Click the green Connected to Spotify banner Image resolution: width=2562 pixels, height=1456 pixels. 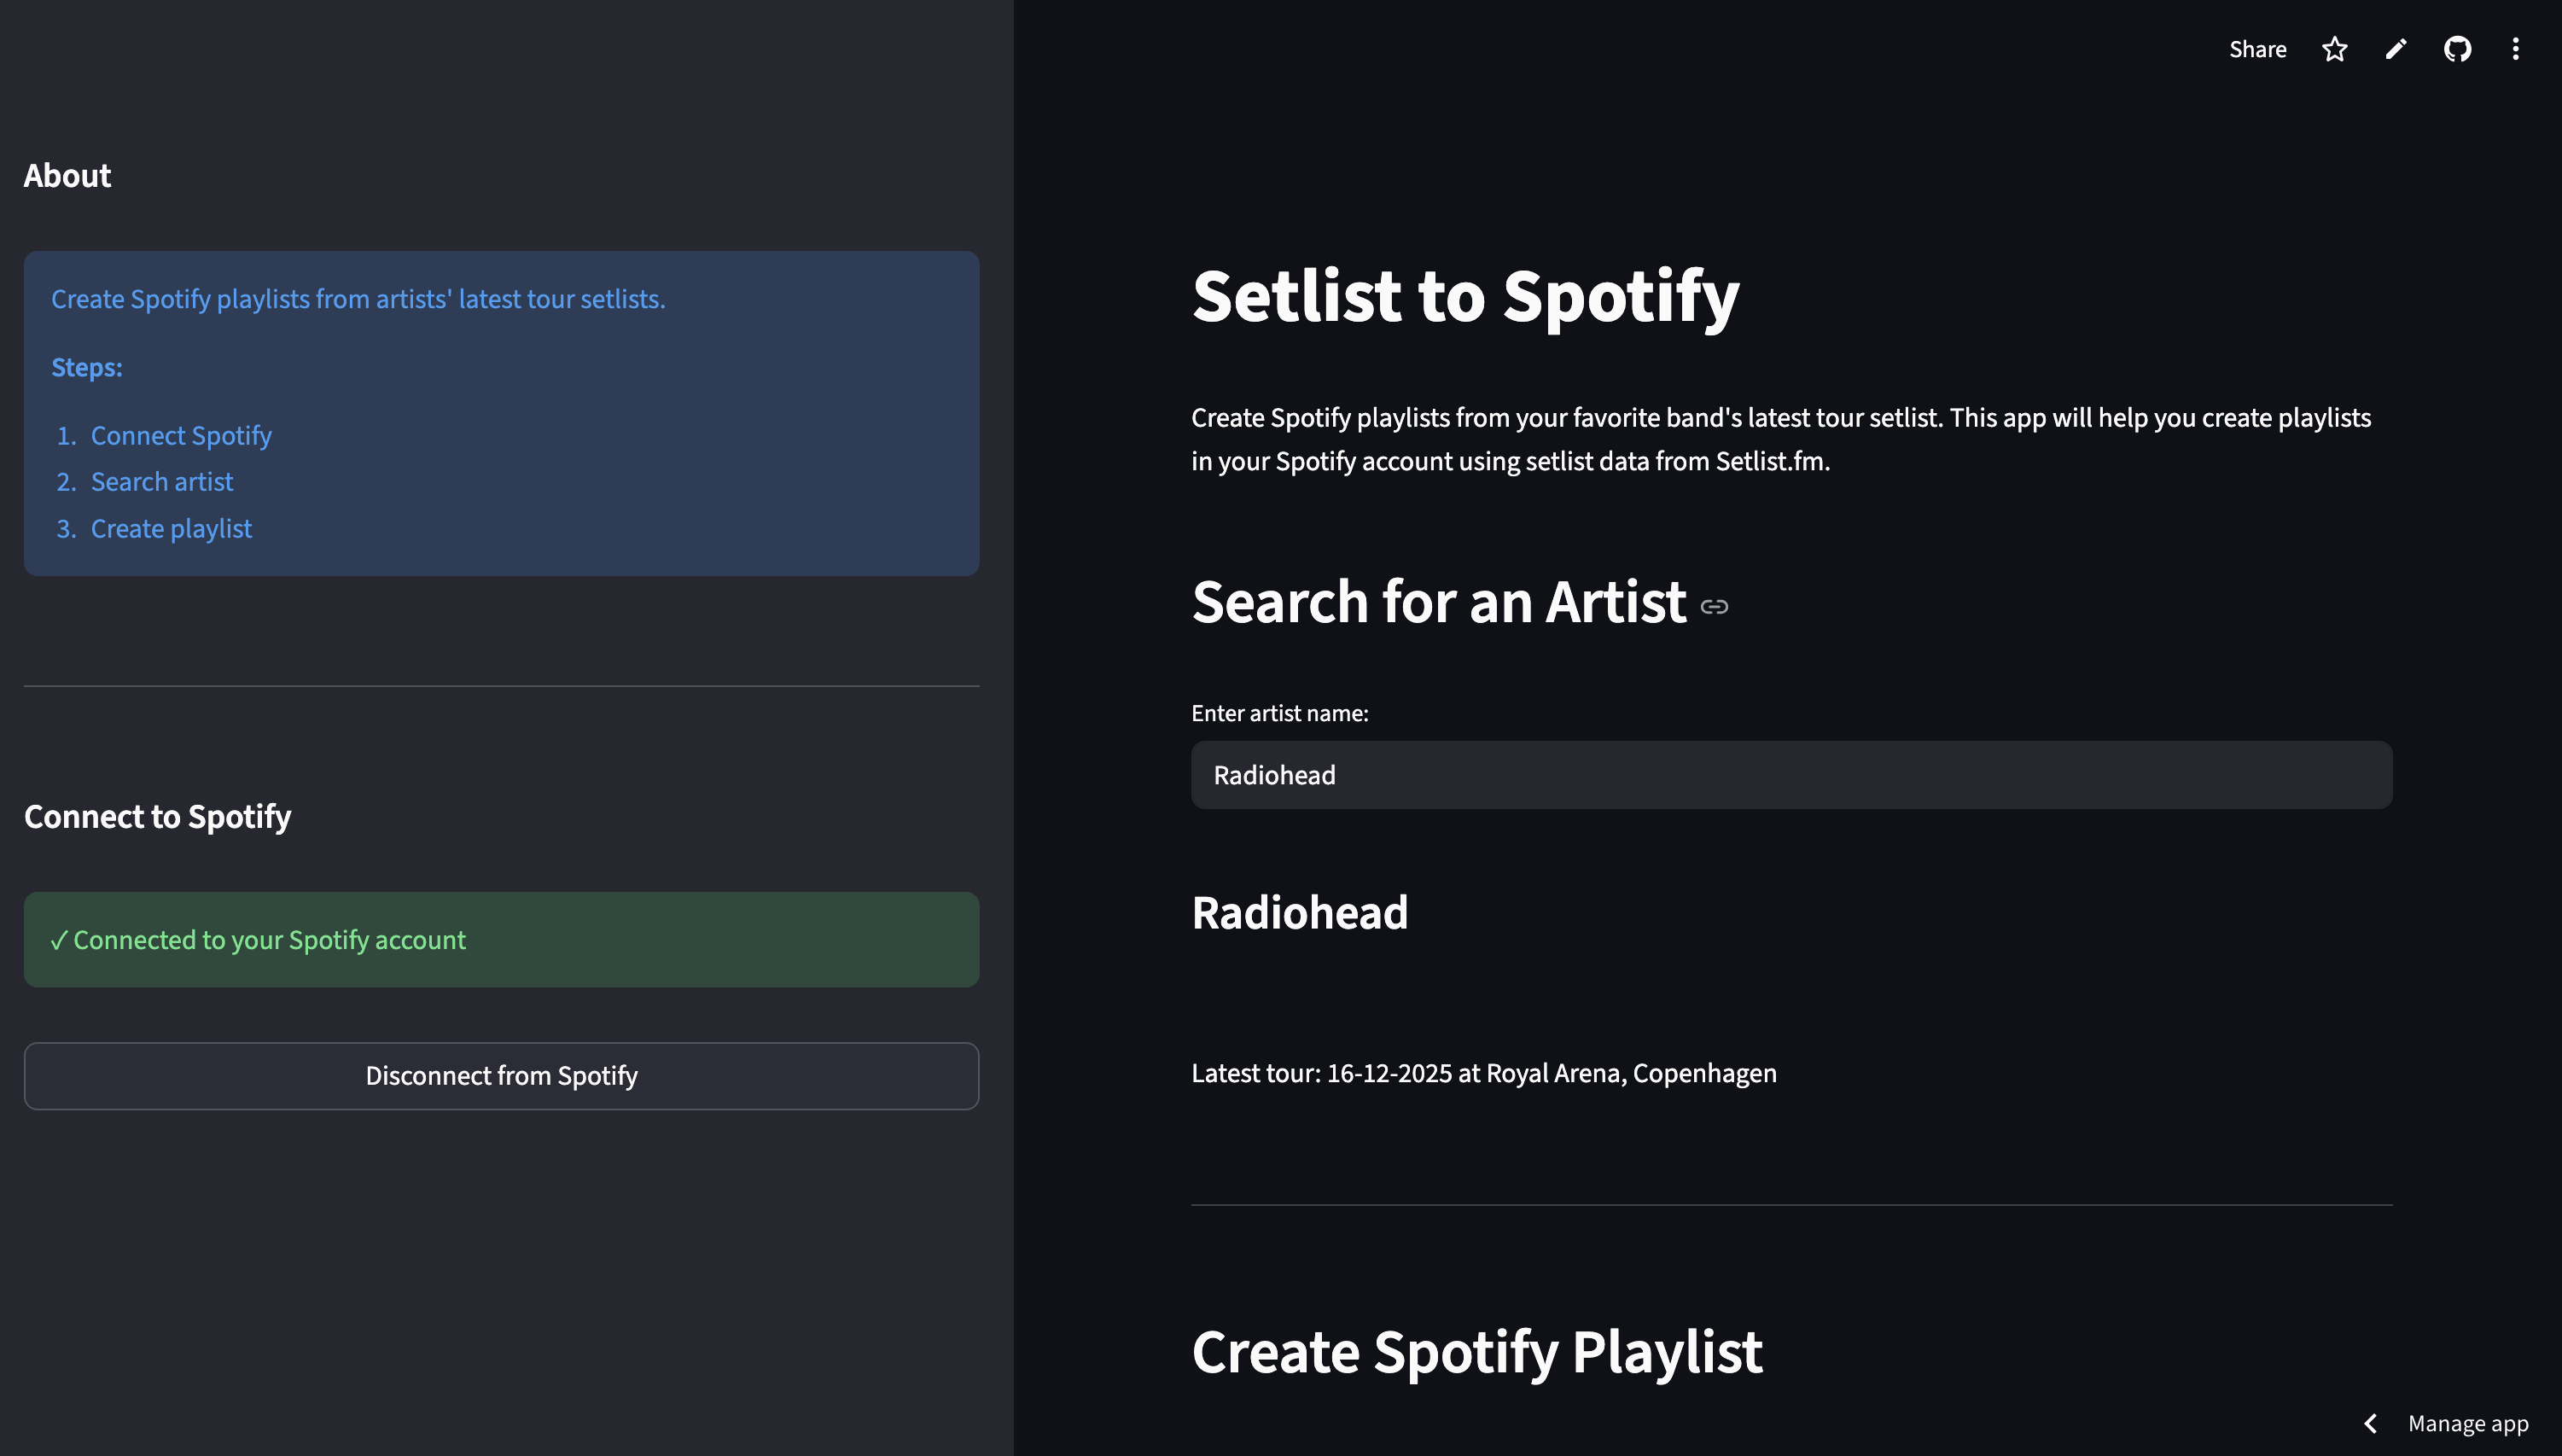click(x=500, y=940)
